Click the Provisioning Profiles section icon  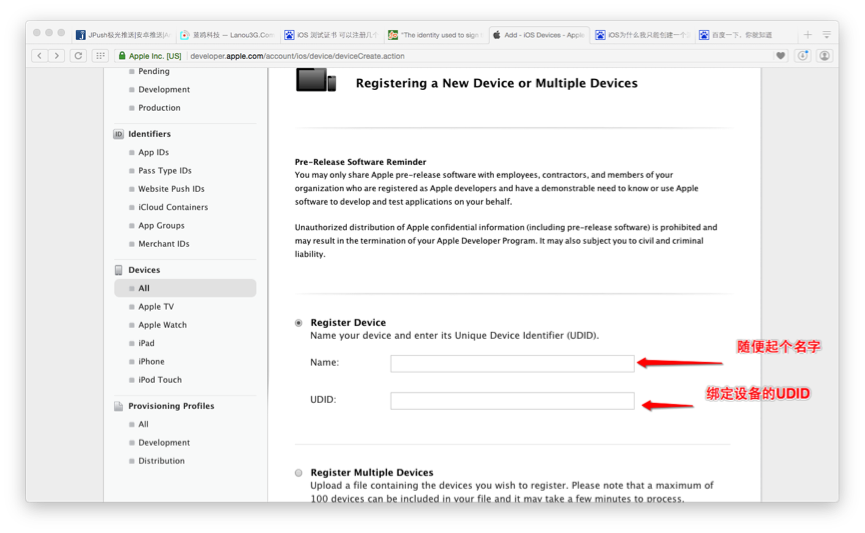pos(118,406)
